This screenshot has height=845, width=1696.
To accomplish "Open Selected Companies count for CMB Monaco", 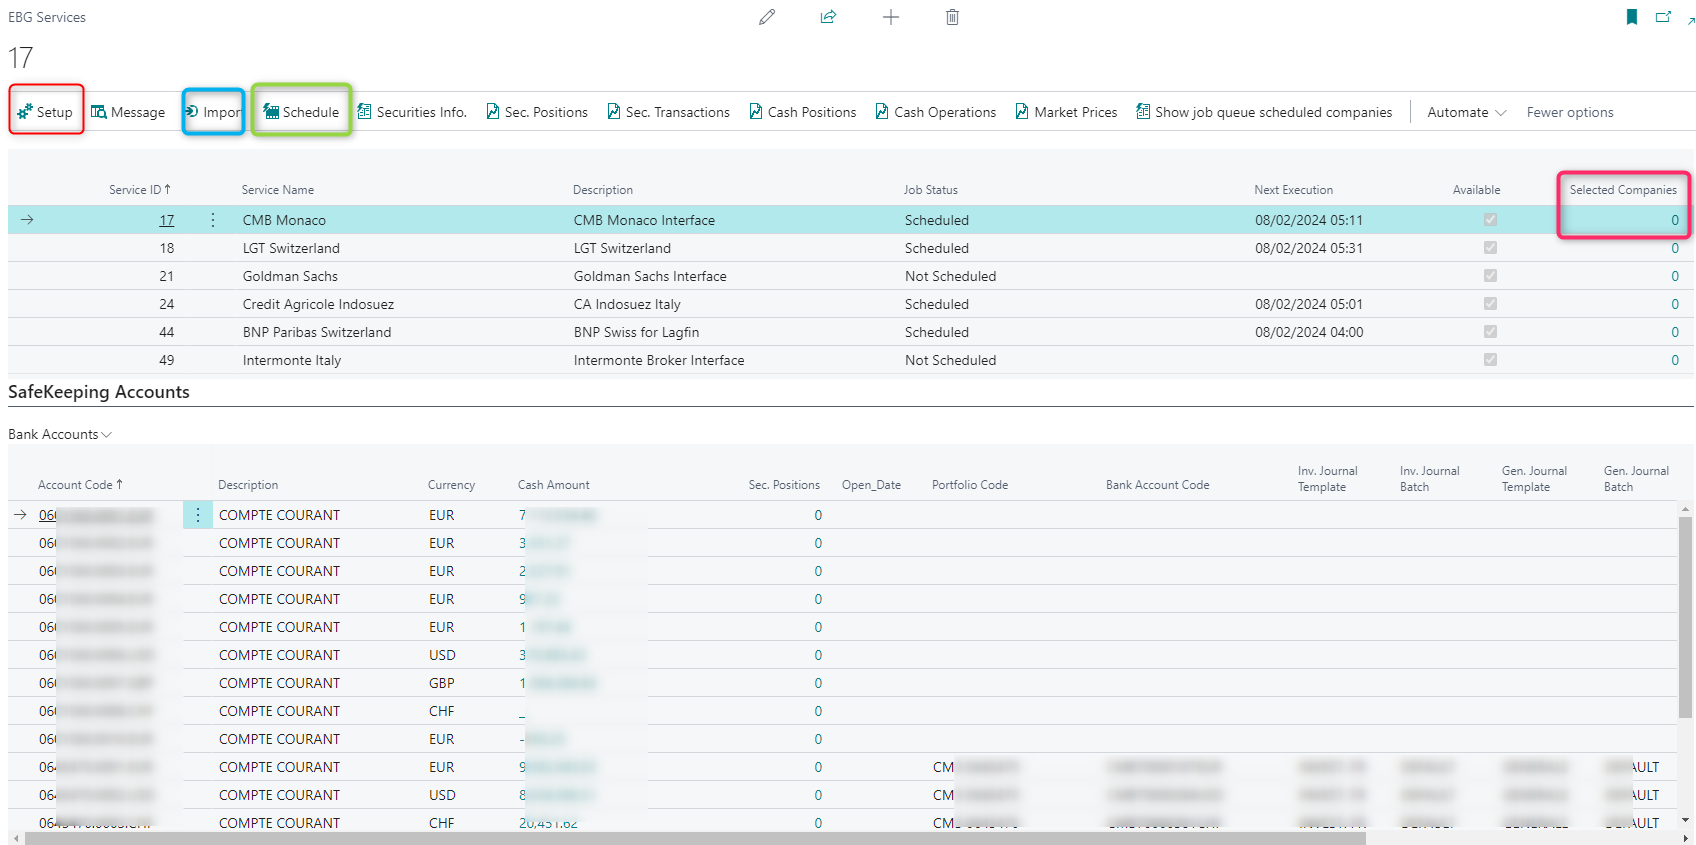I will [1675, 220].
